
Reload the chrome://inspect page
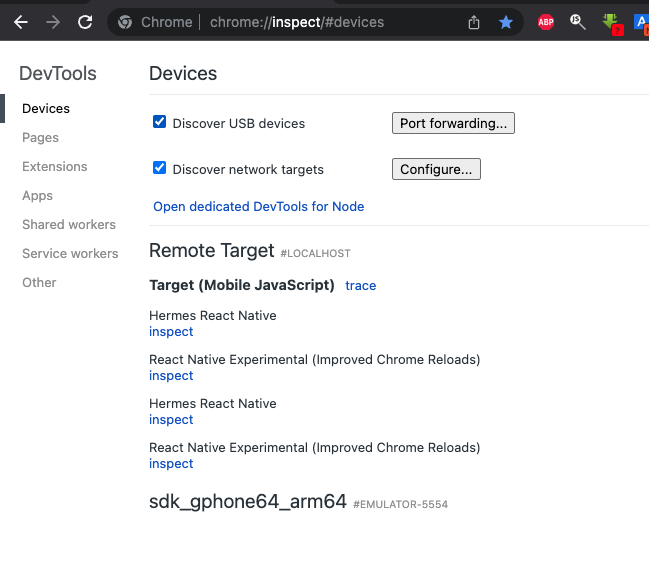85,22
